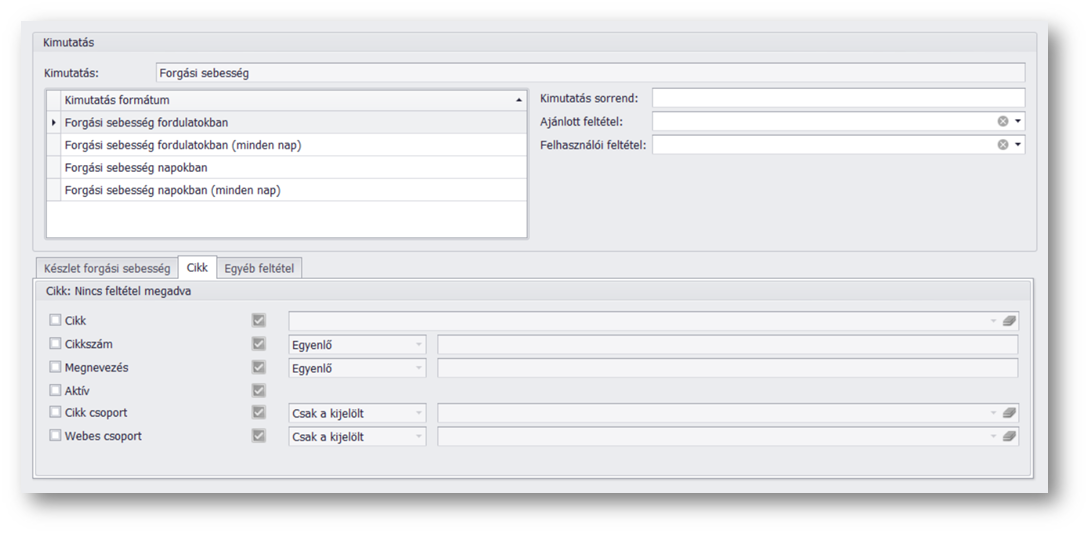
Task: Open the Cikkszám Egyenlő operator dropdown
Action: (417, 345)
